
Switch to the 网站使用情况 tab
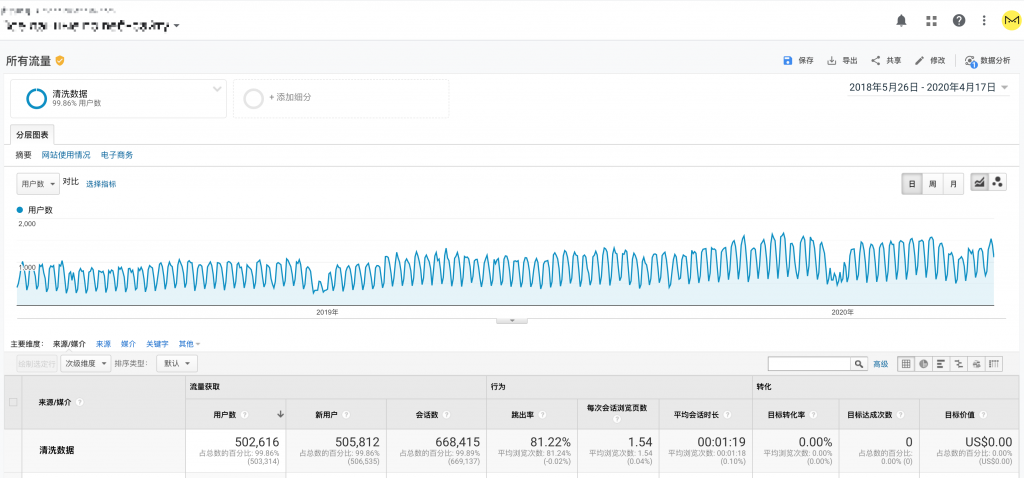(66, 155)
